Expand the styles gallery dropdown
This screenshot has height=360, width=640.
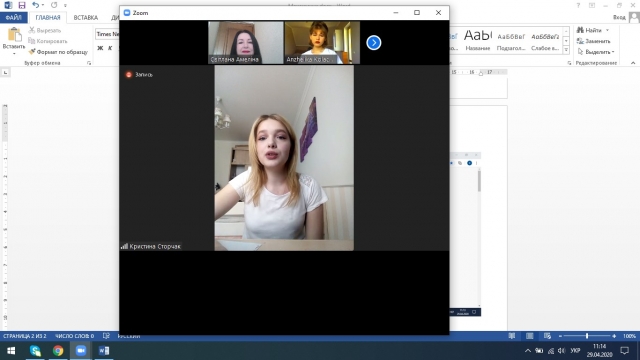pos(566,50)
